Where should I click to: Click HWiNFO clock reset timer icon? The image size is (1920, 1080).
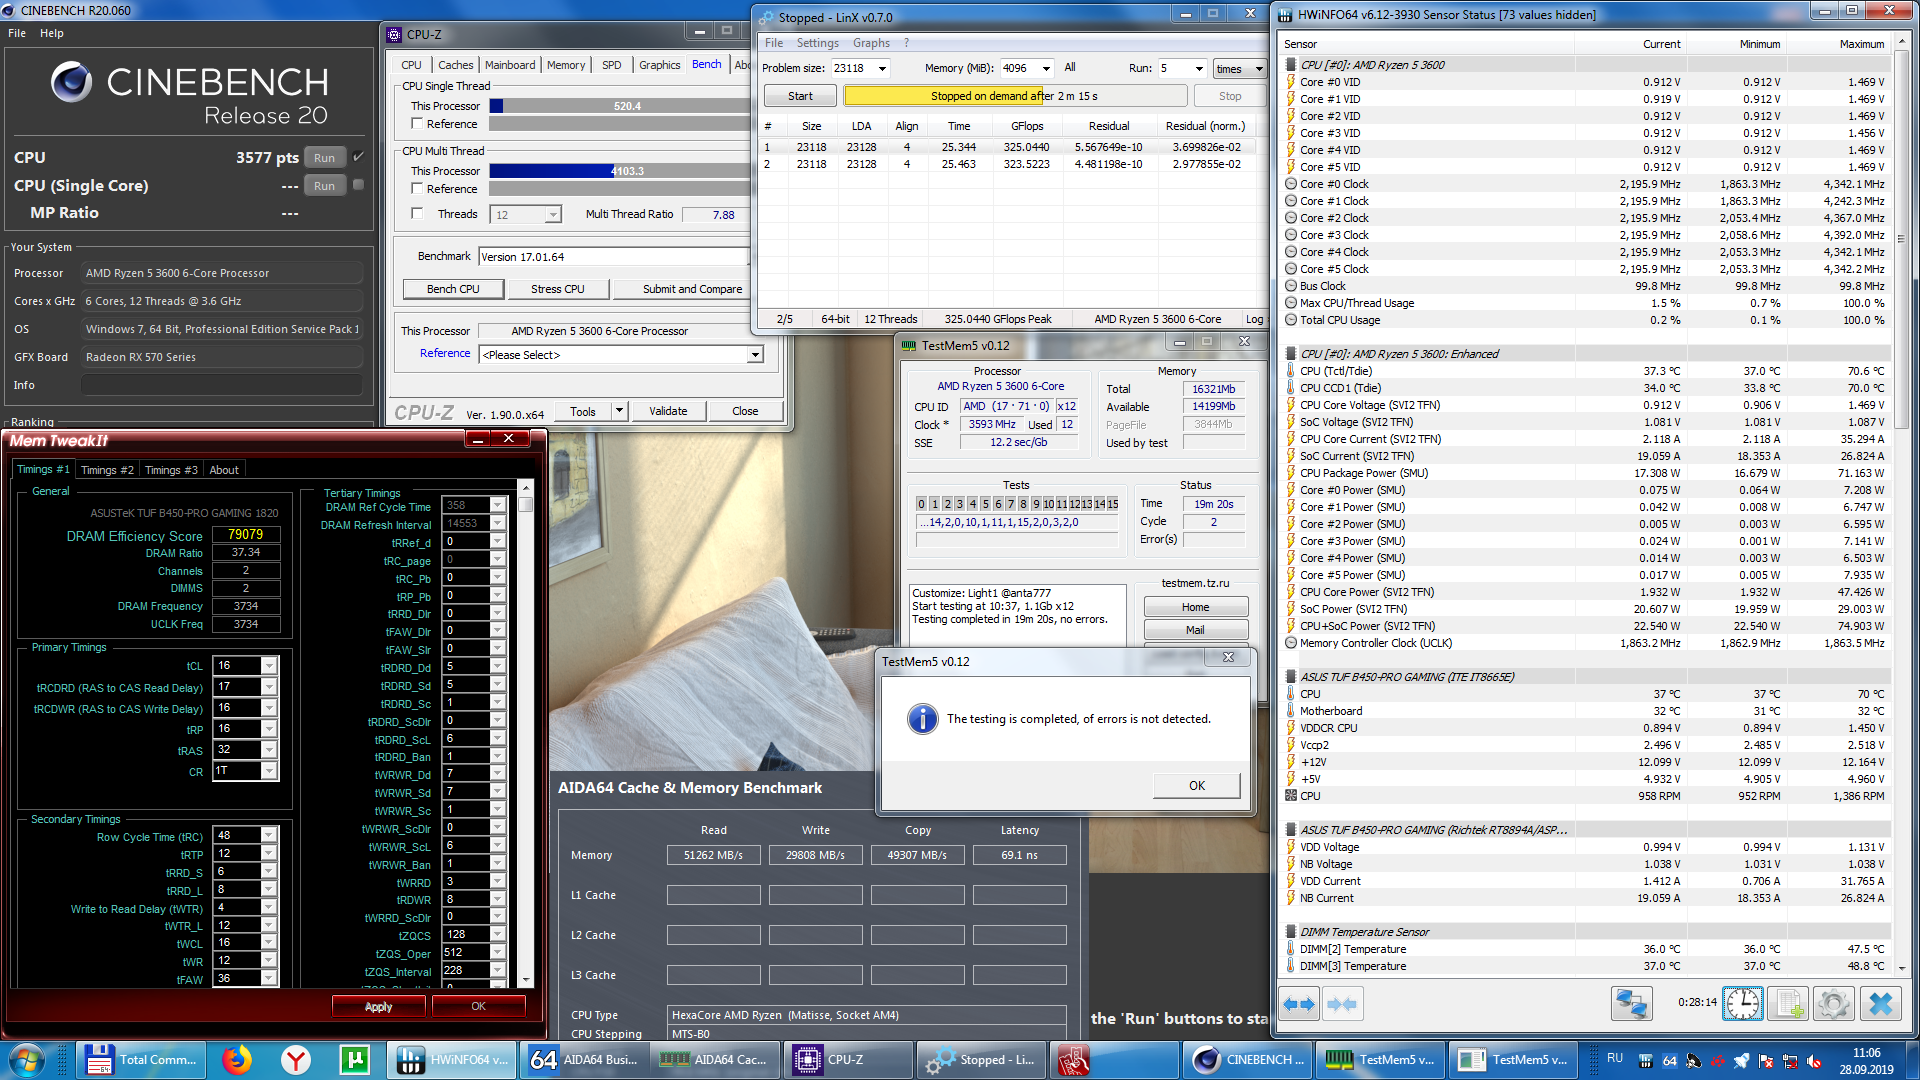point(1742,1004)
